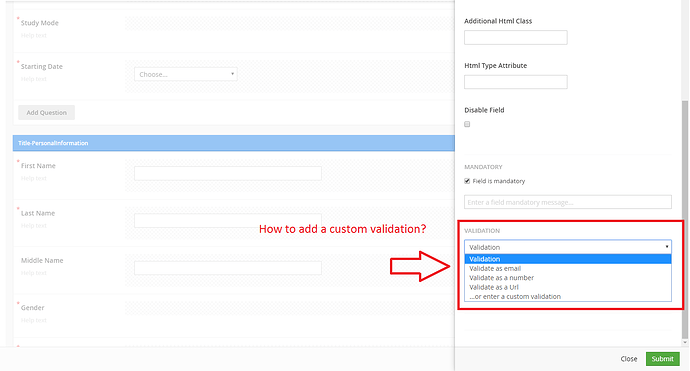The width and height of the screenshot is (690, 371).
Task: Open the Validation dropdown arrow
Action: coord(667,247)
